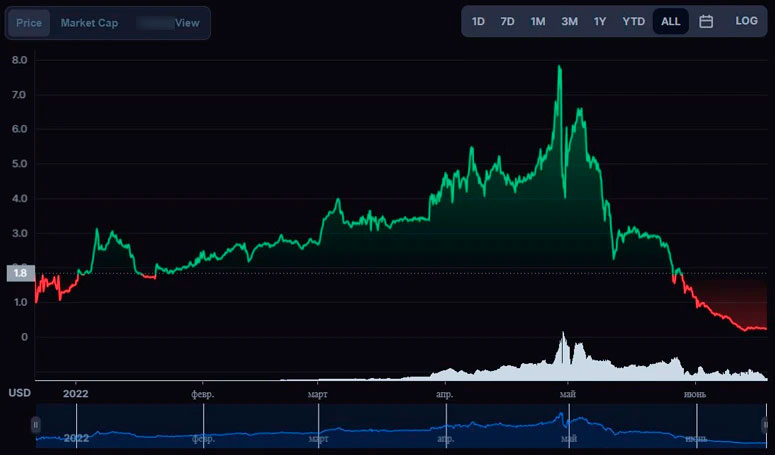Grab the left range slider handle

(x=36, y=425)
